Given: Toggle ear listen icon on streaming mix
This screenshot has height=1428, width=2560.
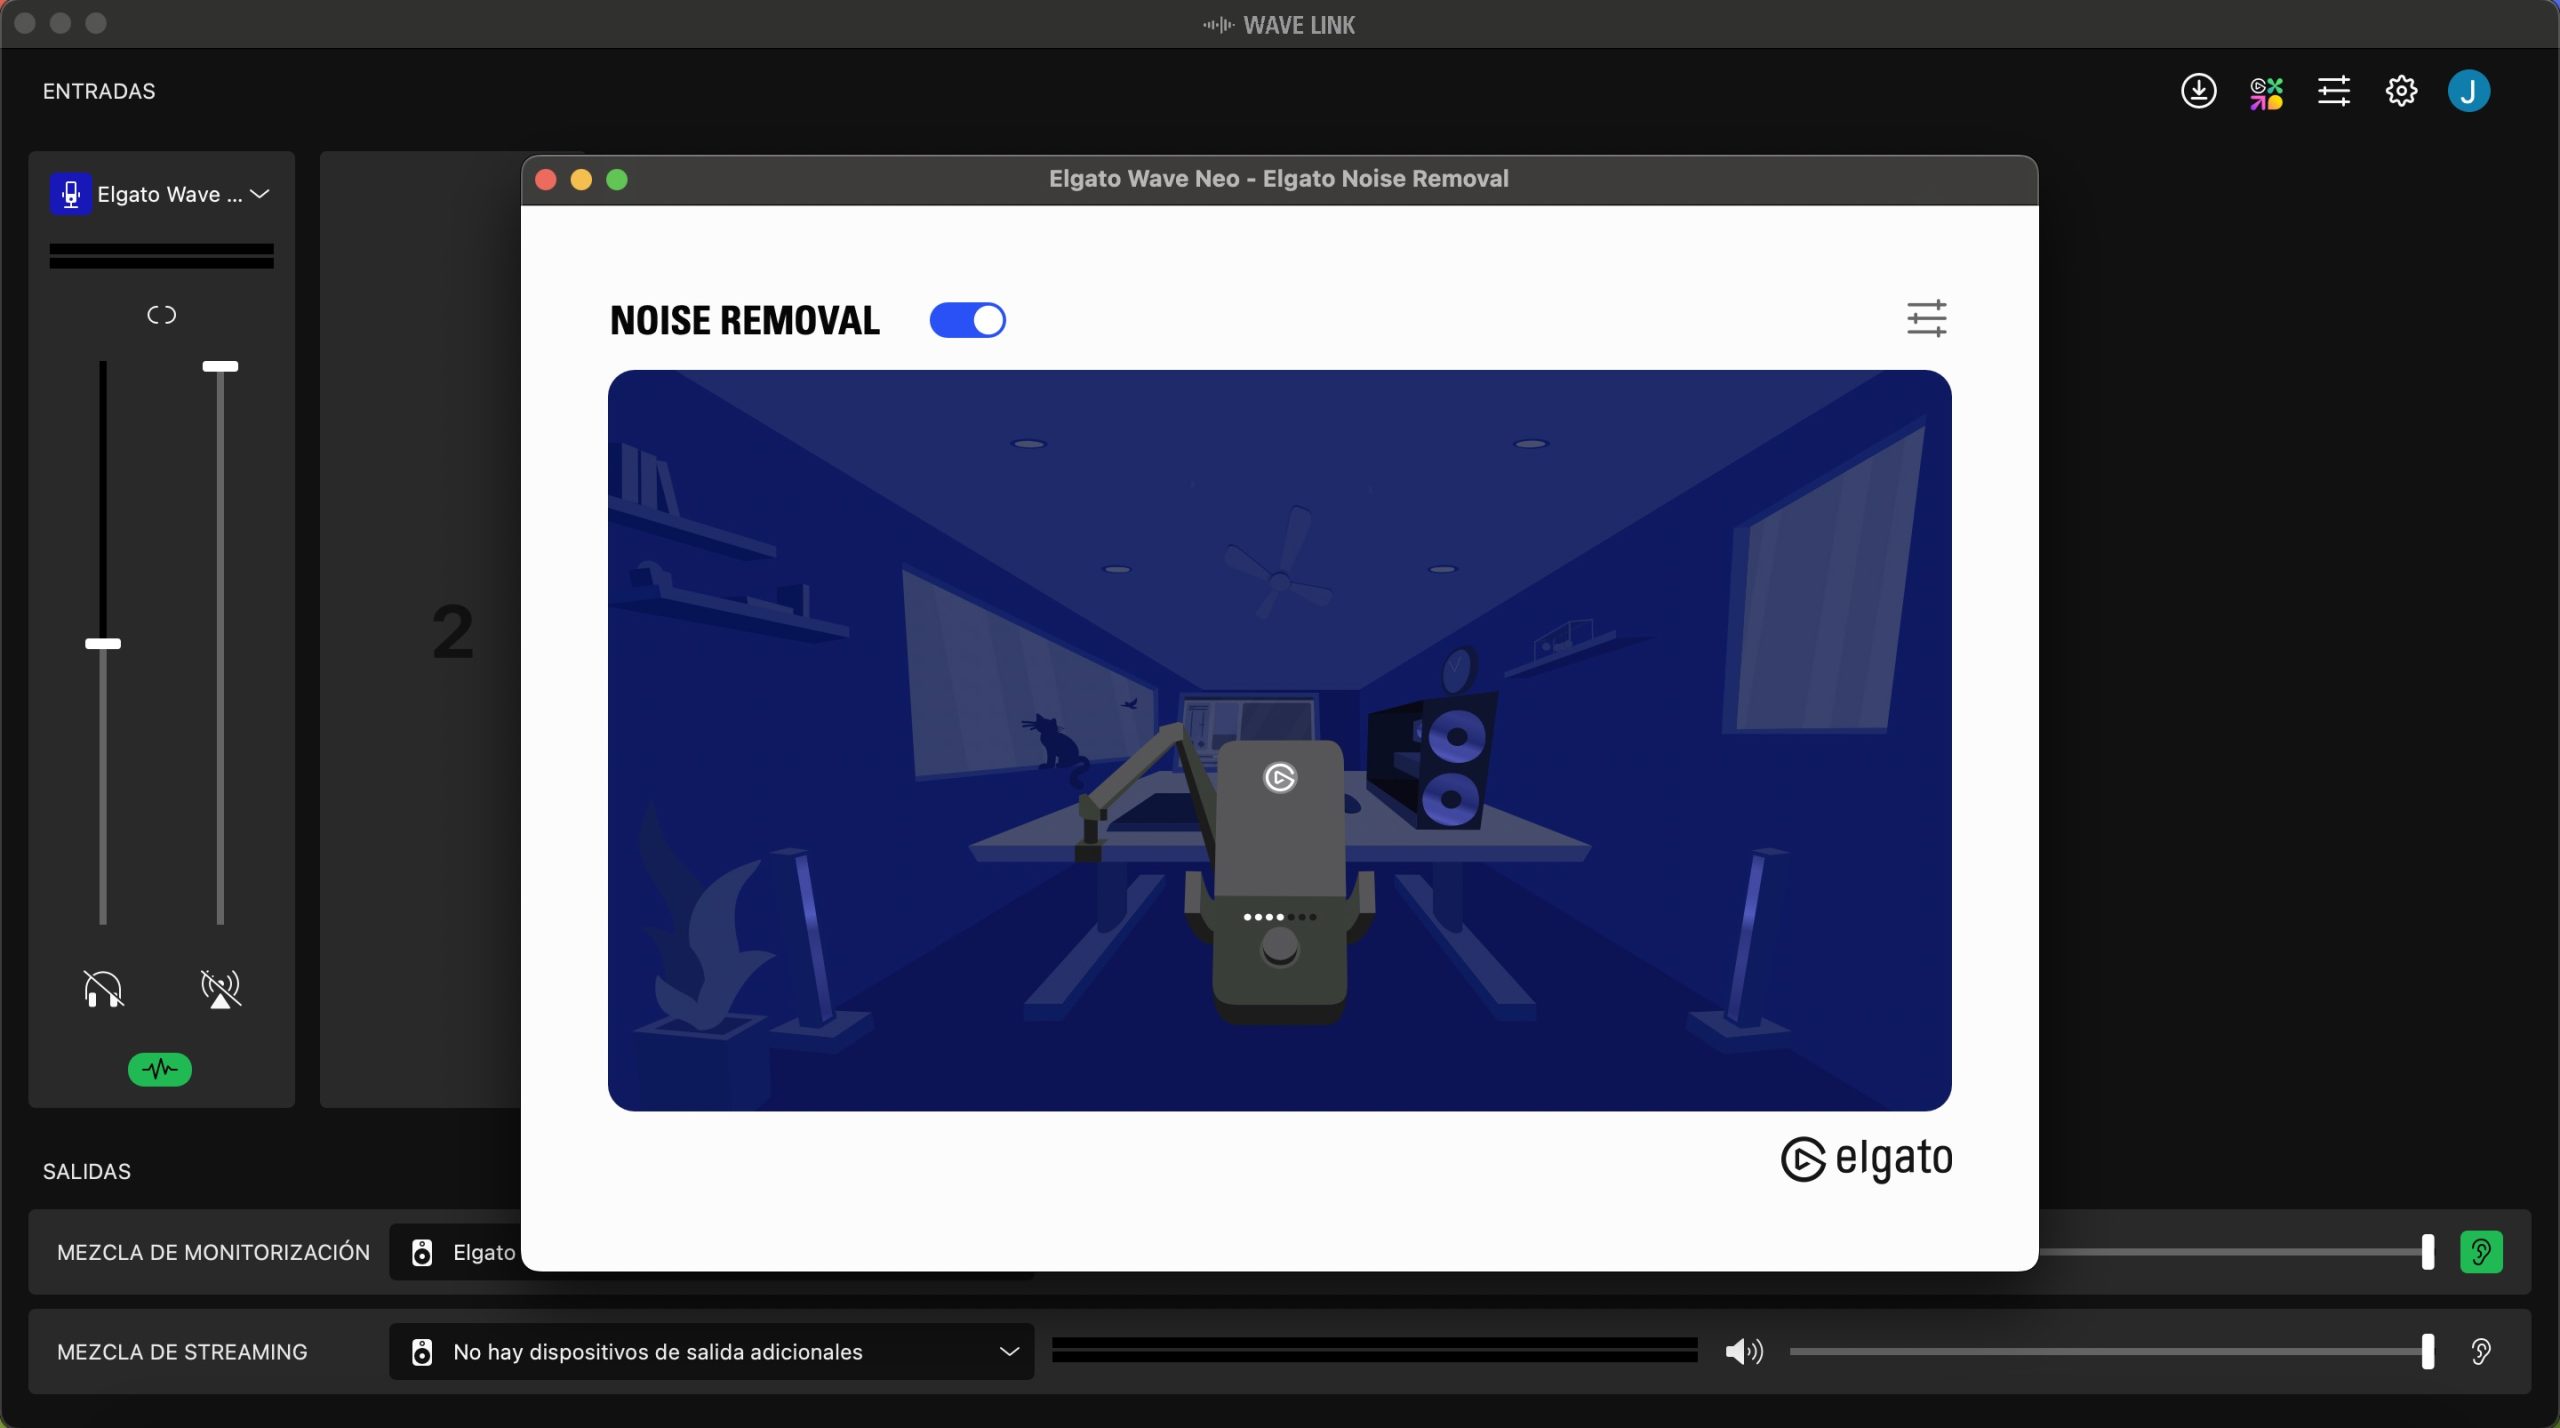Looking at the screenshot, I should click(2481, 1352).
